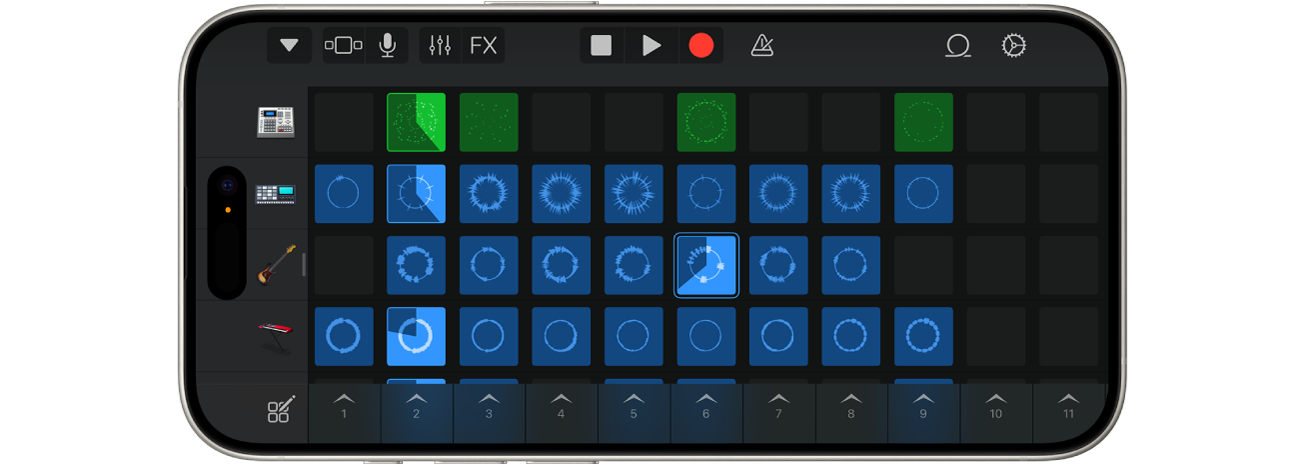This screenshot has height=466, width=1303.
Task: Toggle the highlighted bass cell in column 6
Action: 706,266
